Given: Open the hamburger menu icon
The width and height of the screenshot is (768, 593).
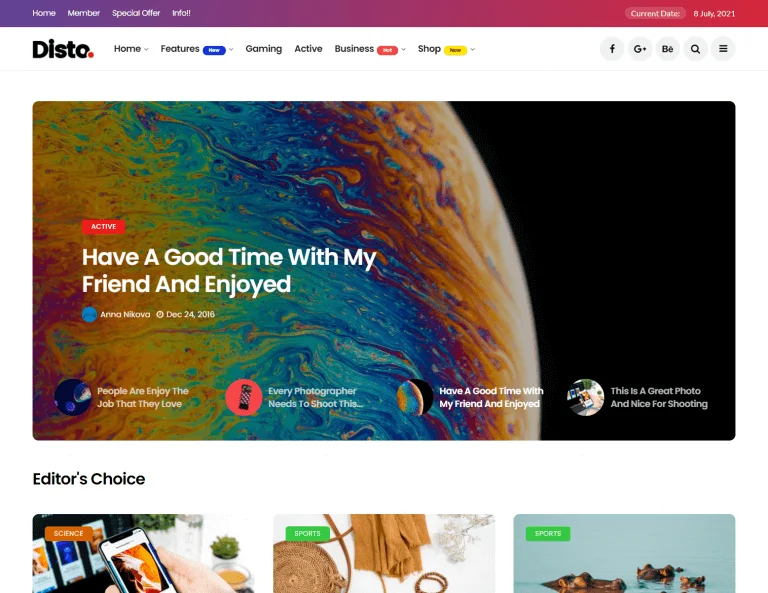Looking at the screenshot, I should 723,49.
